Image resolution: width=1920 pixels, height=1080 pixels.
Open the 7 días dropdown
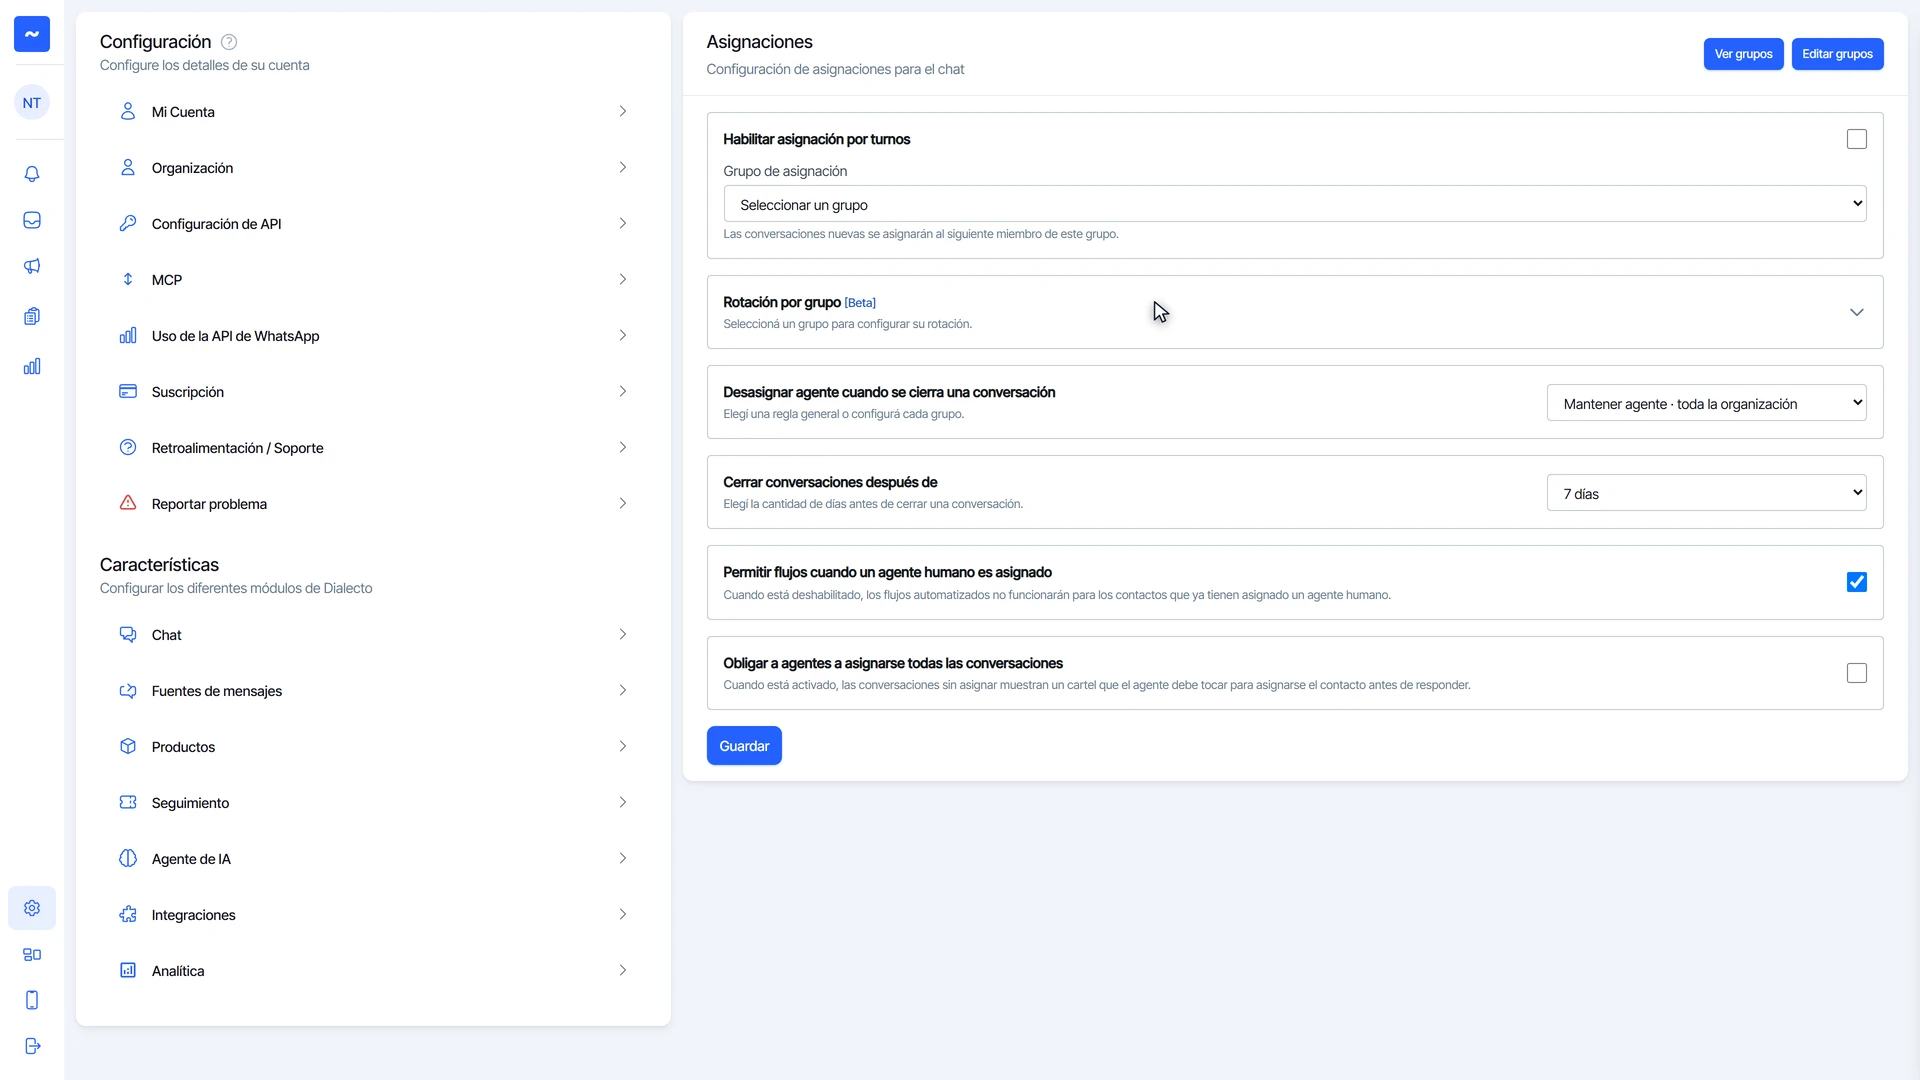(x=1707, y=493)
